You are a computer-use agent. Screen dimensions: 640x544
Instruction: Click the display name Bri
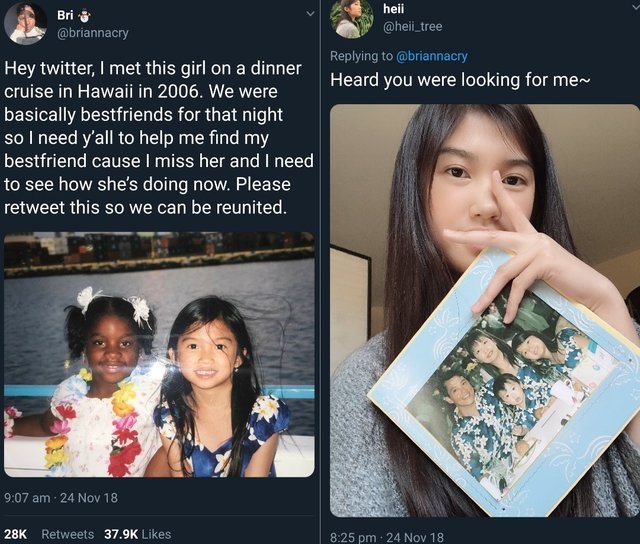pos(65,15)
